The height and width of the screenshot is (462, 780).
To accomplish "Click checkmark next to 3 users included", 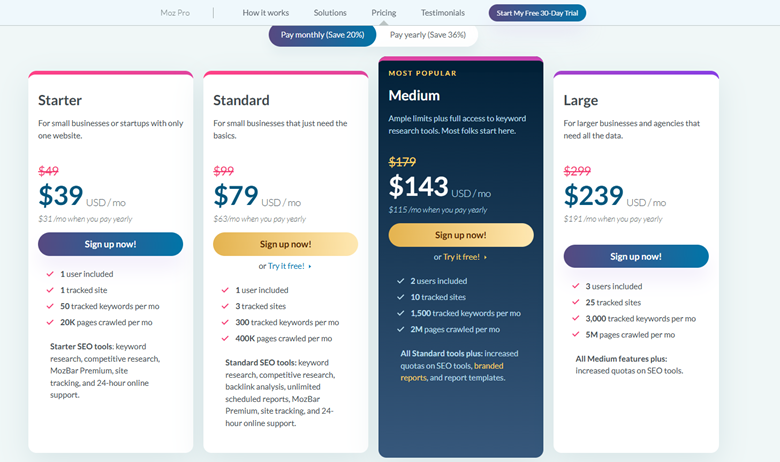I will 576,286.
